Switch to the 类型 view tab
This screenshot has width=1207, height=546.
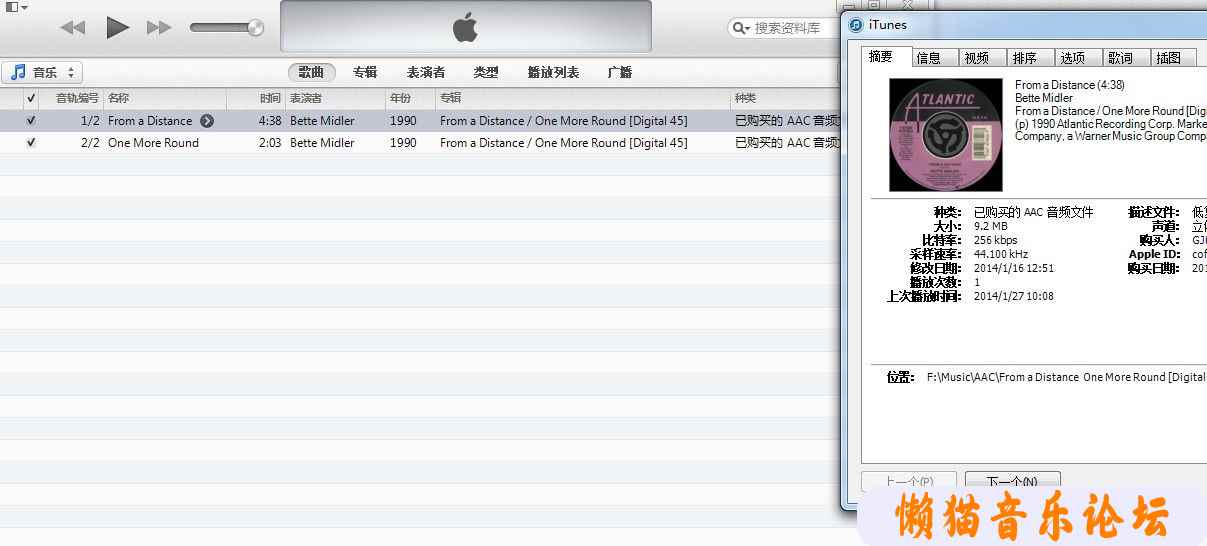[x=486, y=72]
